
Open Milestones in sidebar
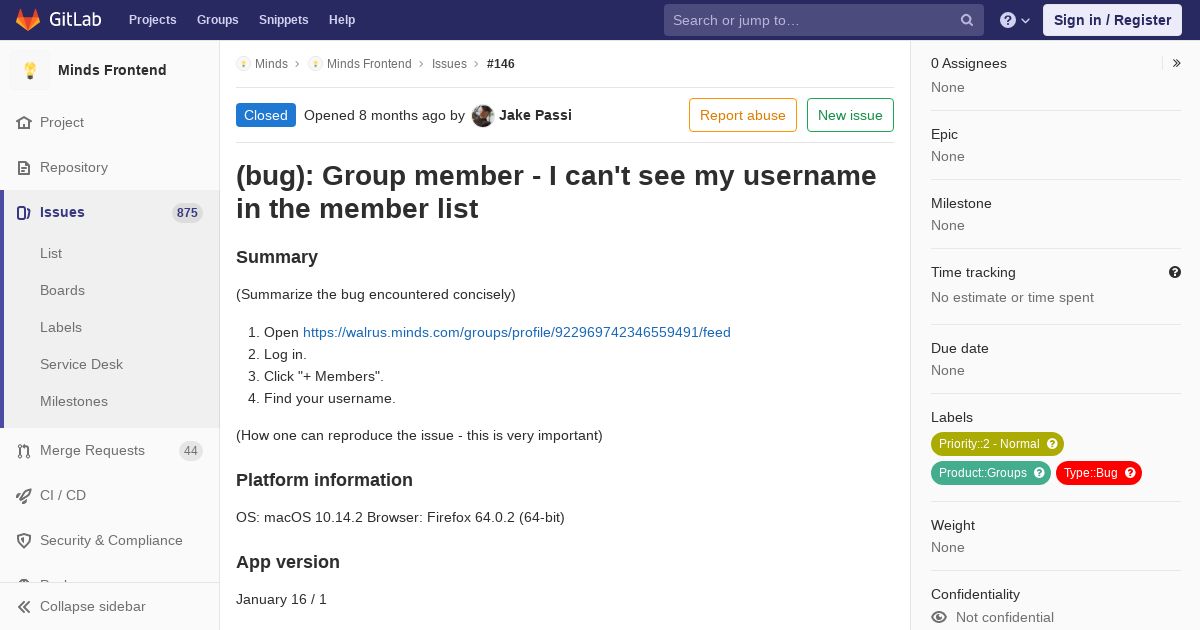[x=74, y=401]
